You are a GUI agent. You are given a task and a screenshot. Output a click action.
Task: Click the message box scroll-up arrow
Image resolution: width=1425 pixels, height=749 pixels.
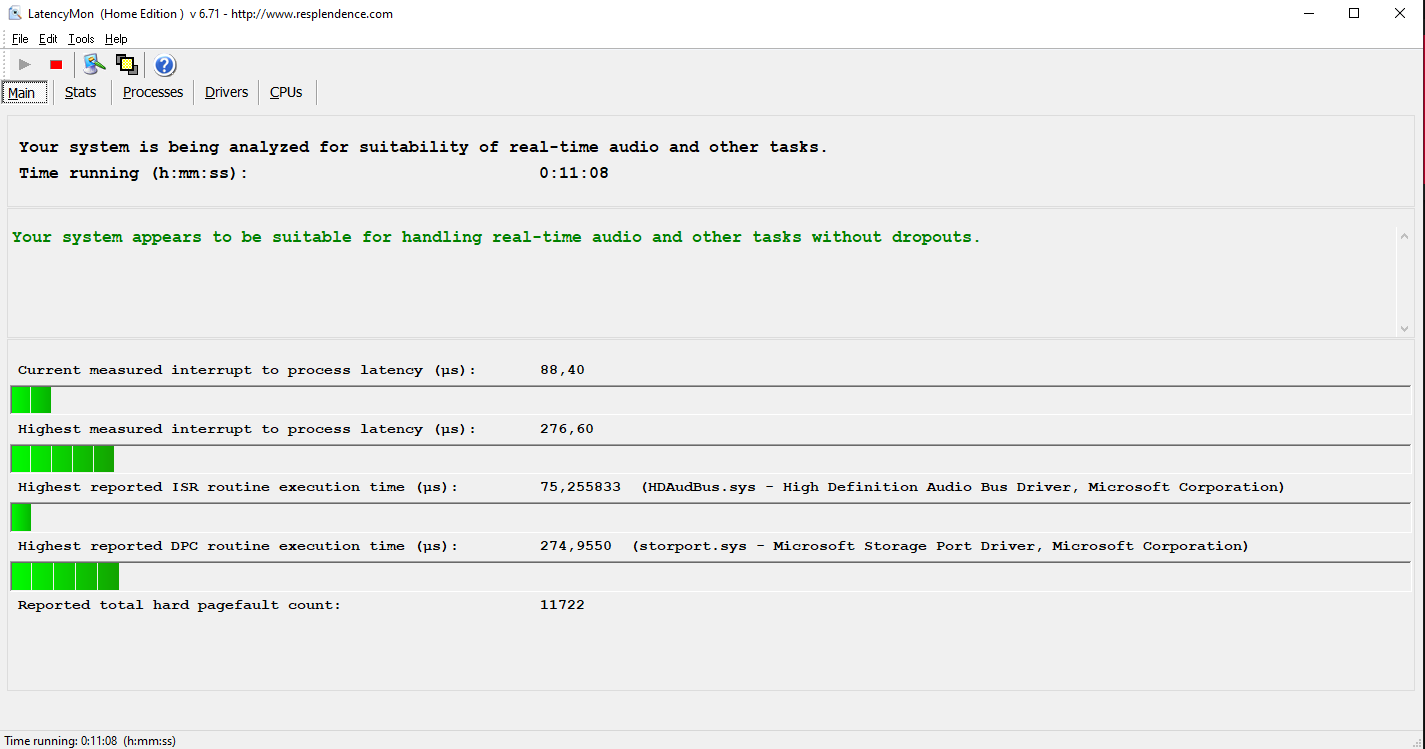[1404, 236]
